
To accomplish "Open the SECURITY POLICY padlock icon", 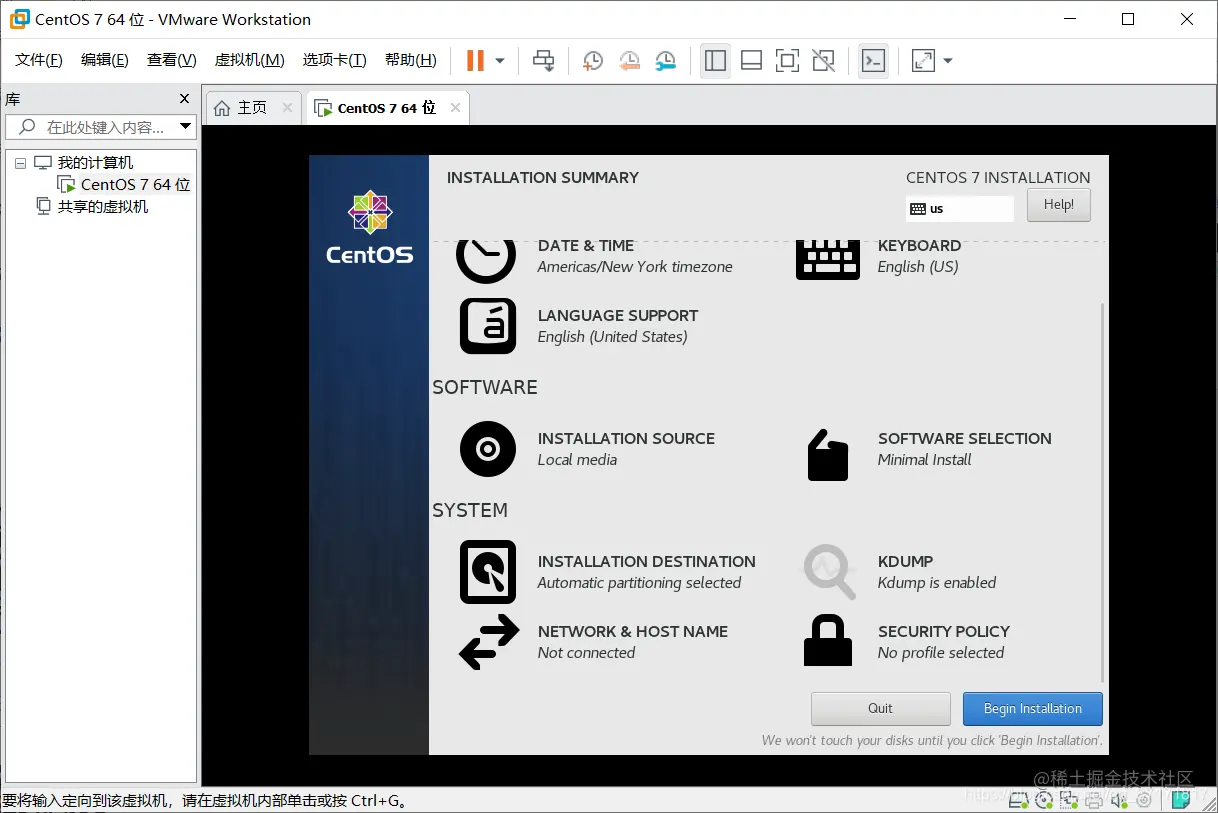I will click(x=828, y=640).
